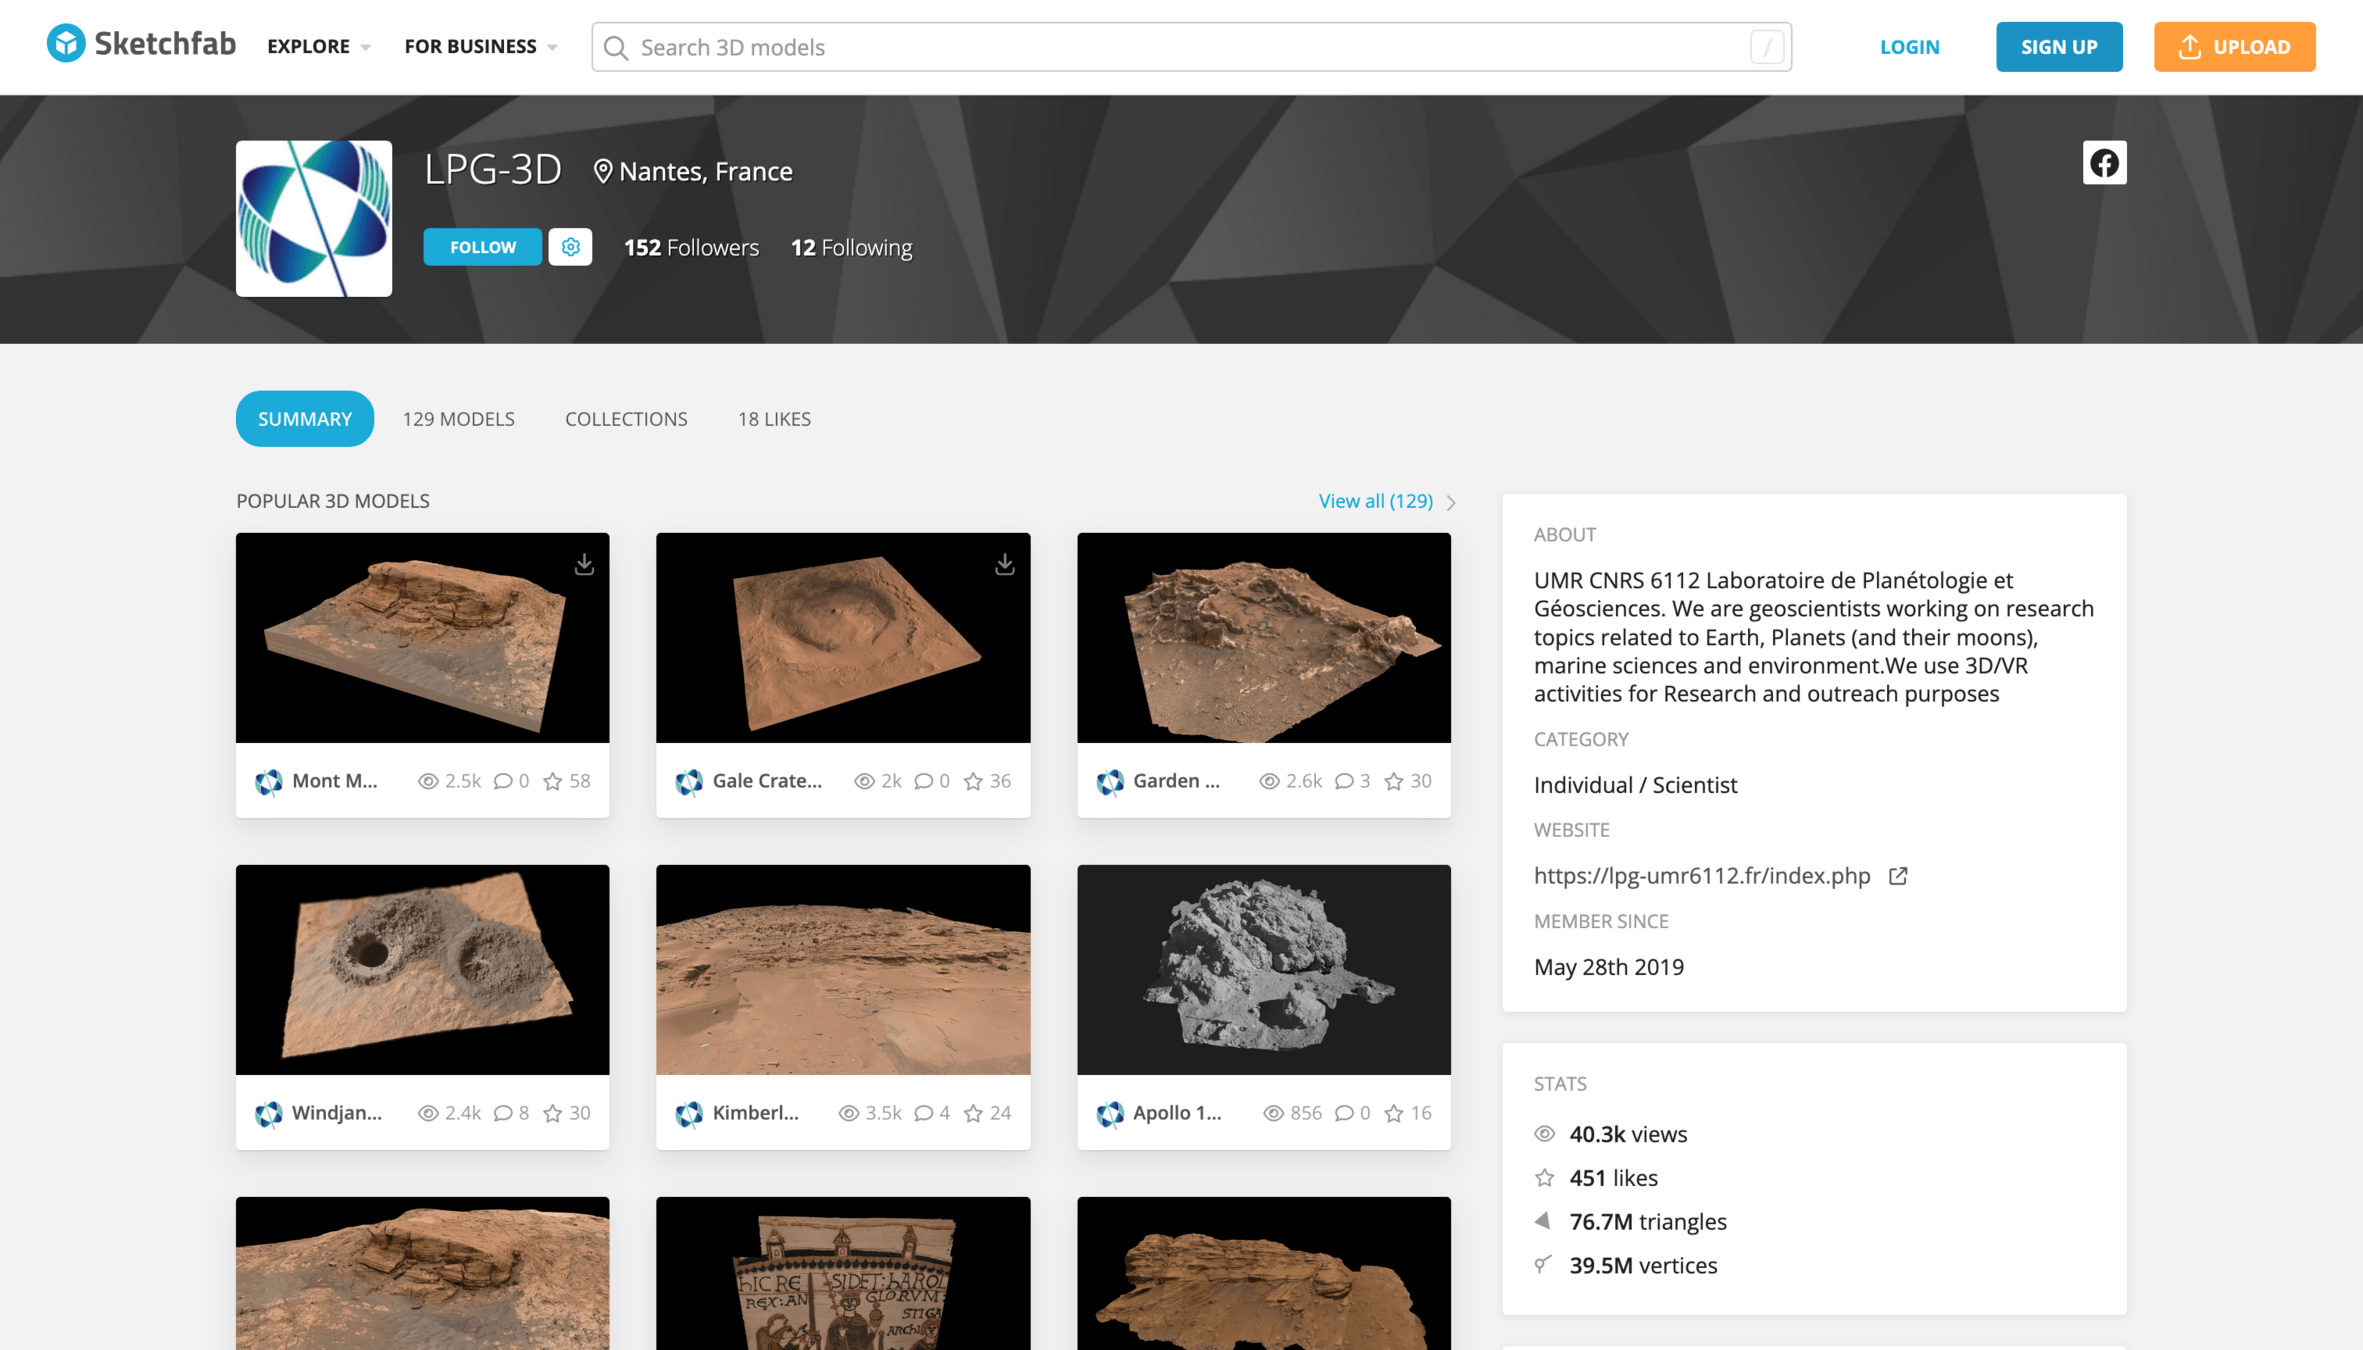Click chevron next to View all (129)

pyautogui.click(x=1451, y=502)
